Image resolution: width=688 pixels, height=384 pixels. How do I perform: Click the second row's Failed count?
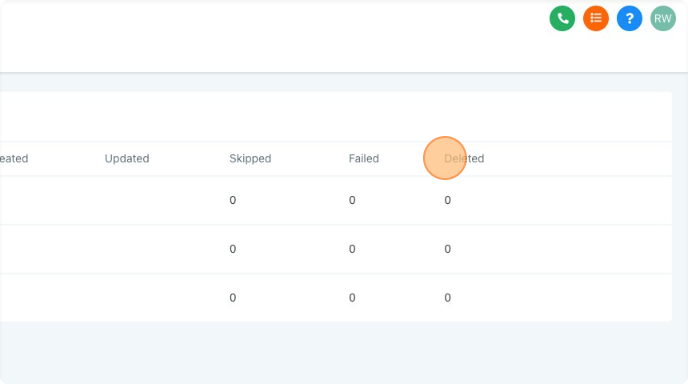click(352, 249)
